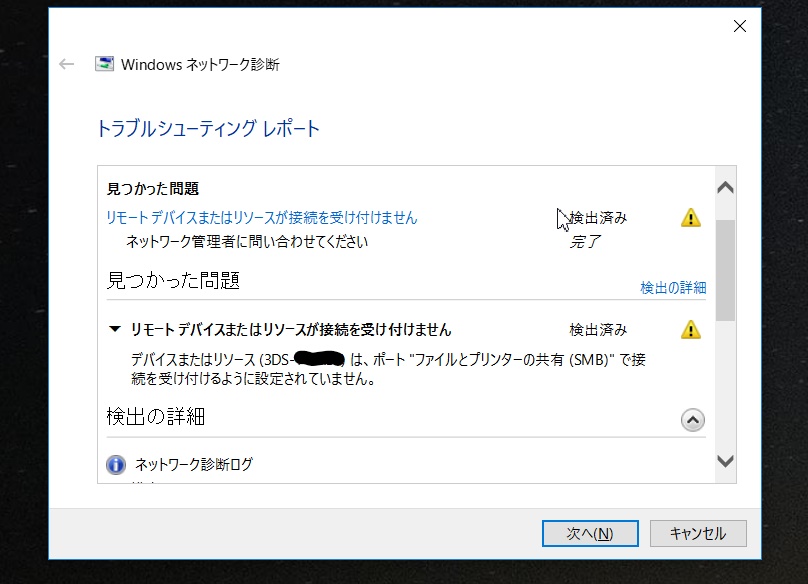Click the back arrow in dialog header
This screenshot has height=584, width=808.
coord(66,64)
